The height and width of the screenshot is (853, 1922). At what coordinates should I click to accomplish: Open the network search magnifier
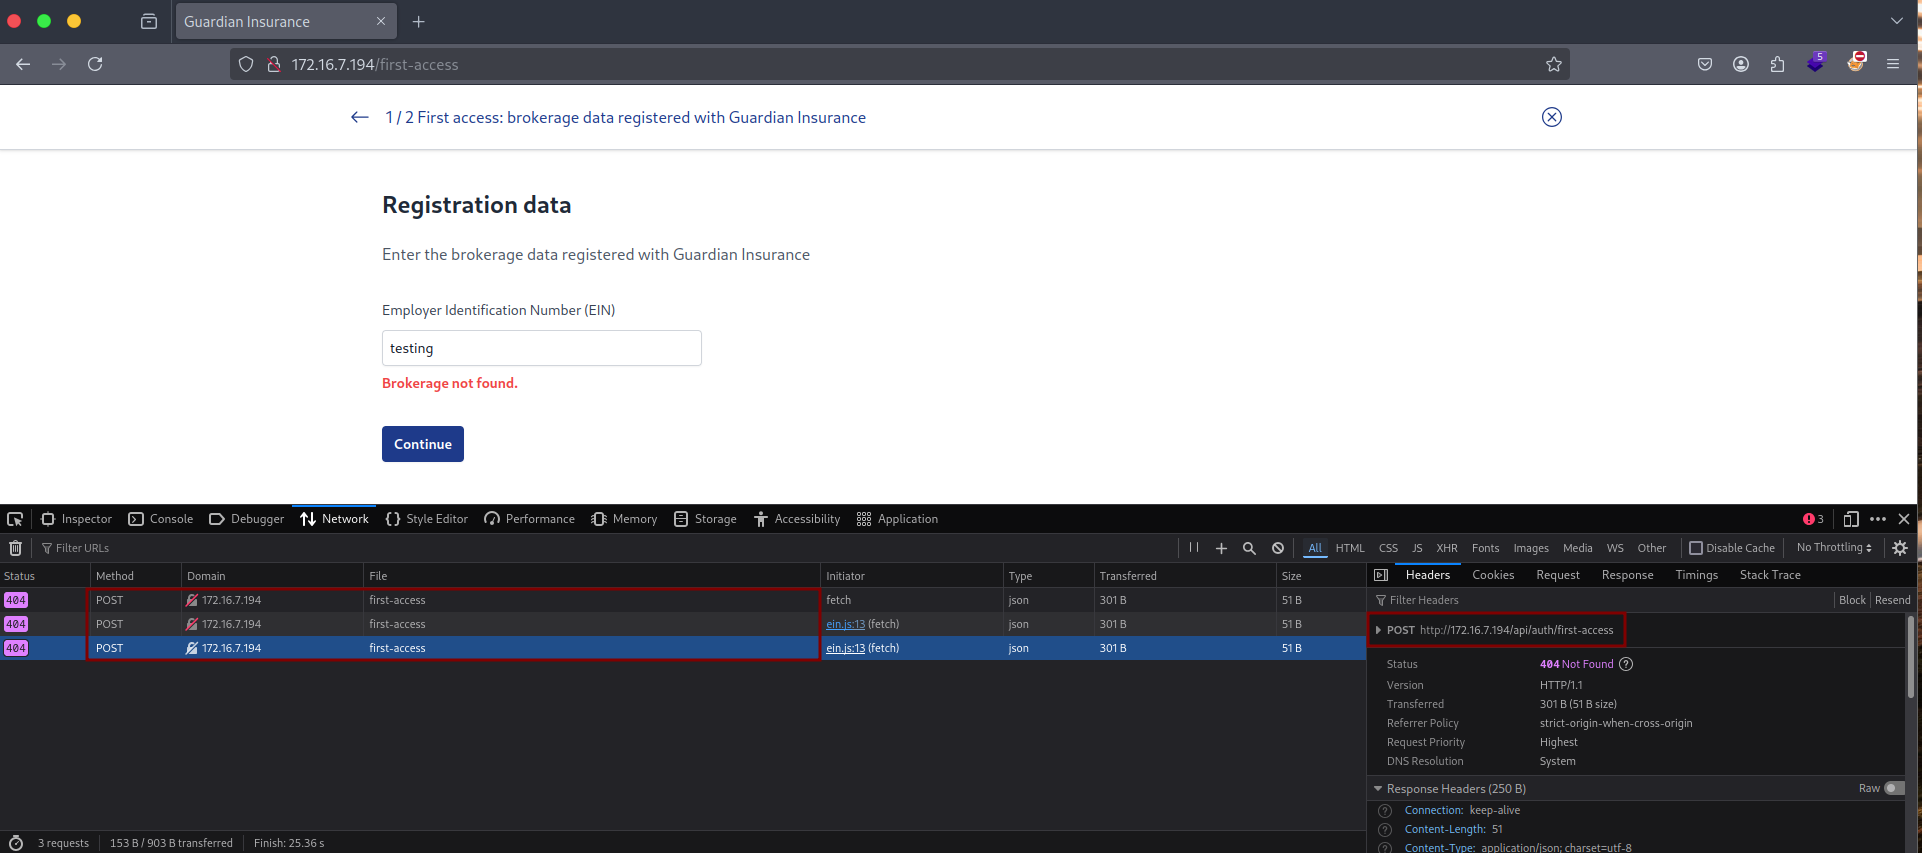1249,548
